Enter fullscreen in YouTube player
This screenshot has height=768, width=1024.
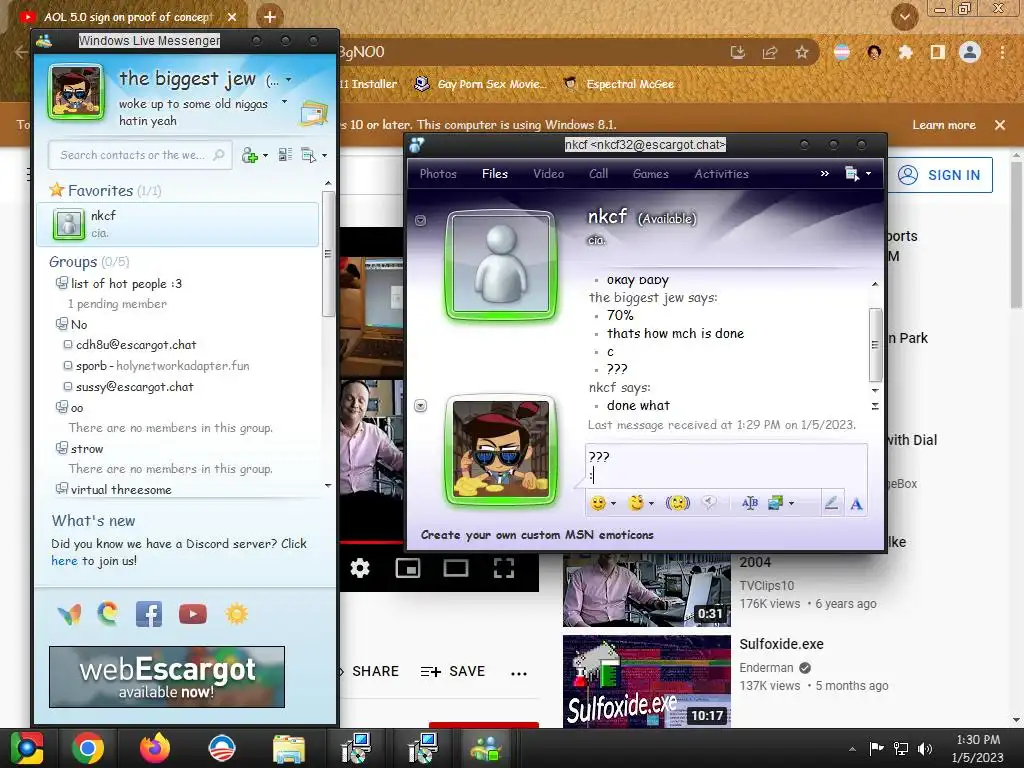tap(504, 568)
